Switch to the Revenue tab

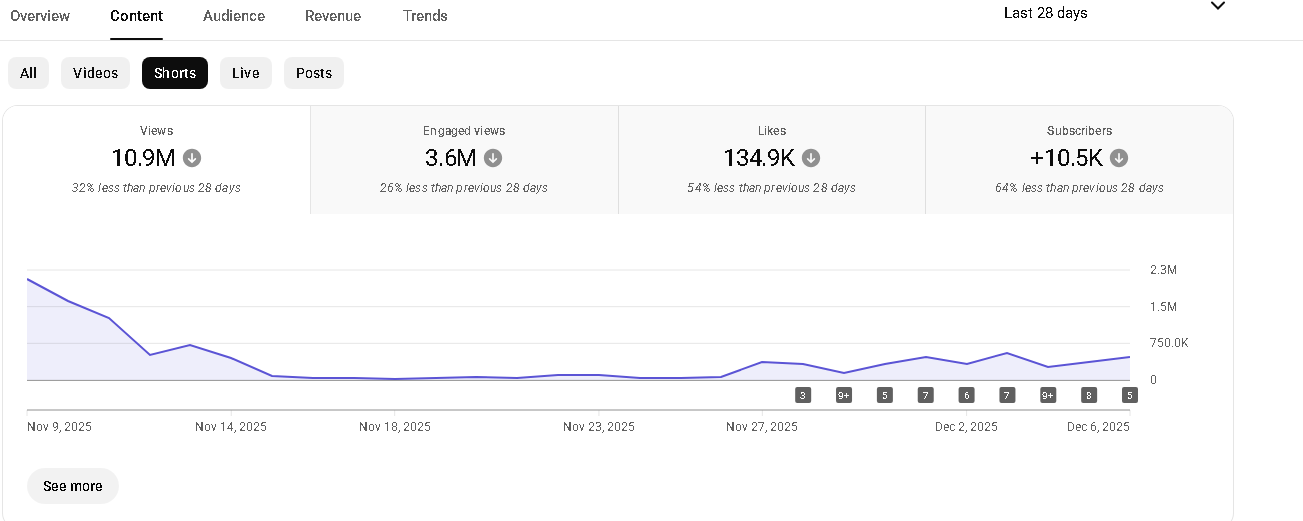click(x=333, y=16)
